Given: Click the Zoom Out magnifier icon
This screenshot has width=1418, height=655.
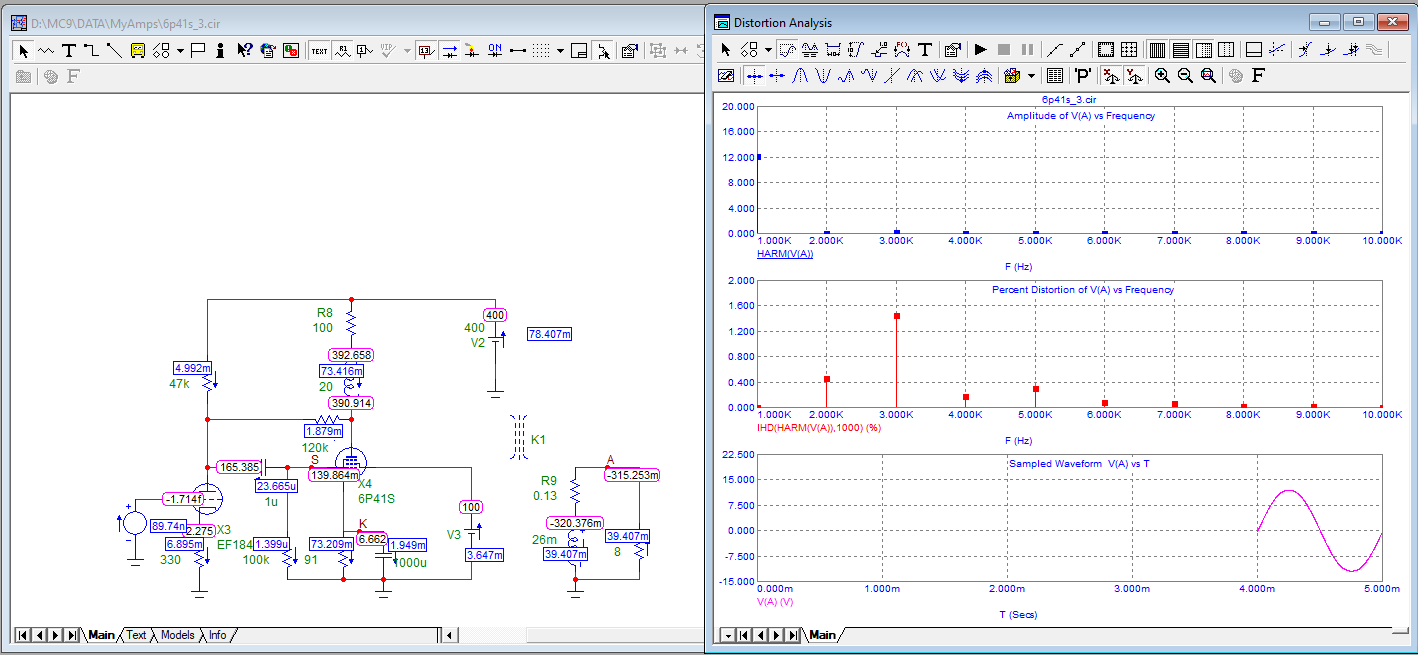Looking at the screenshot, I should click(x=1185, y=75).
